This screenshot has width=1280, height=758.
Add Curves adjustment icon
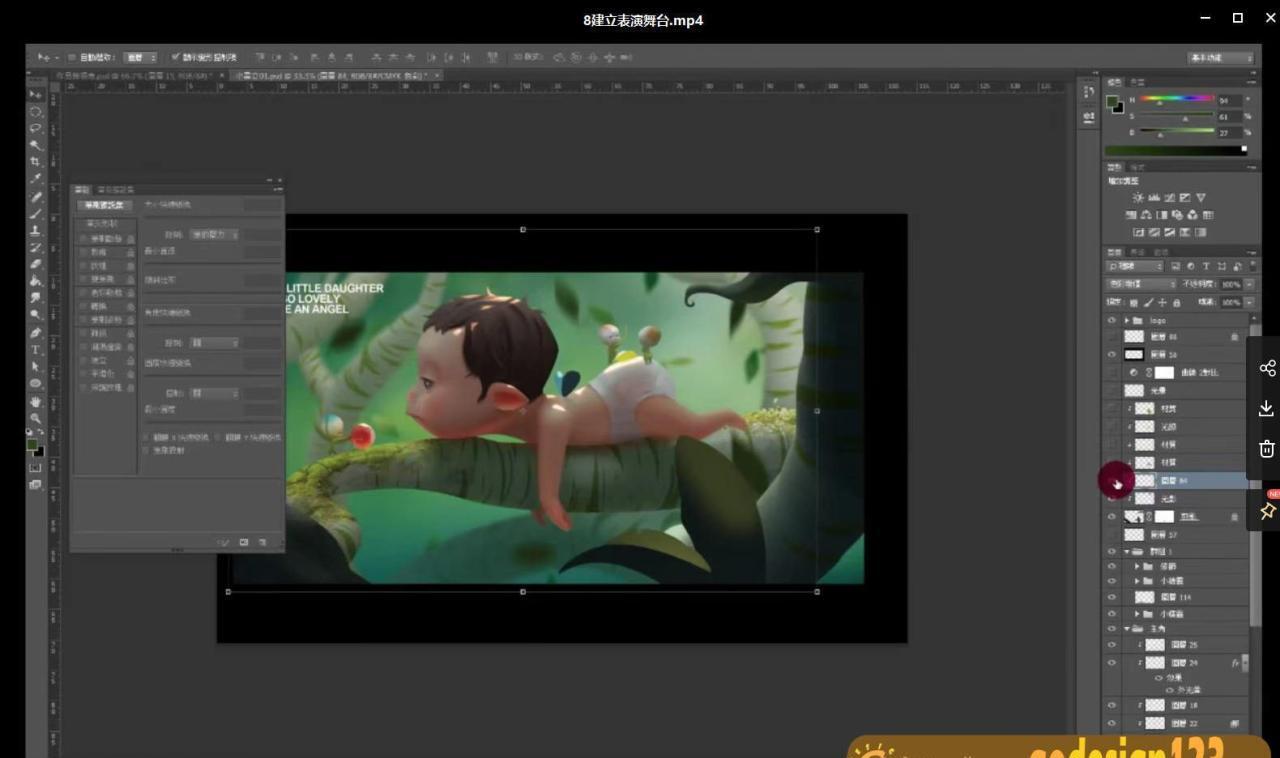pos(1169,198)
